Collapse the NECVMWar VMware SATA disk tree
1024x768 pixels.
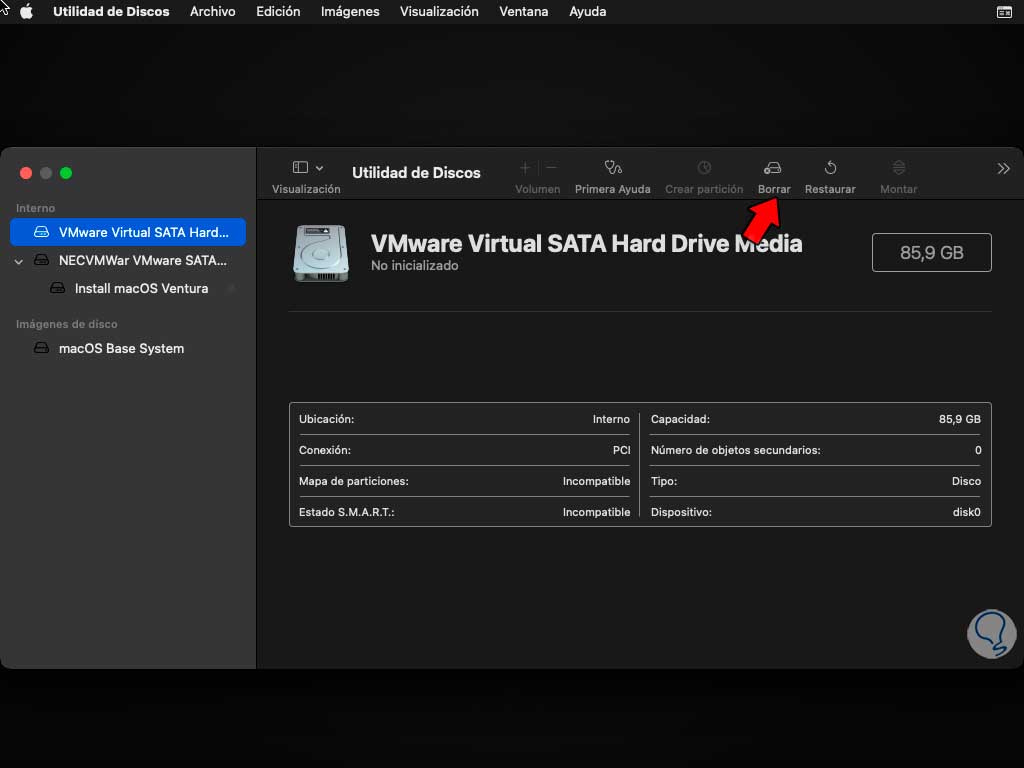pyautogui.click(x=19, y=261)
